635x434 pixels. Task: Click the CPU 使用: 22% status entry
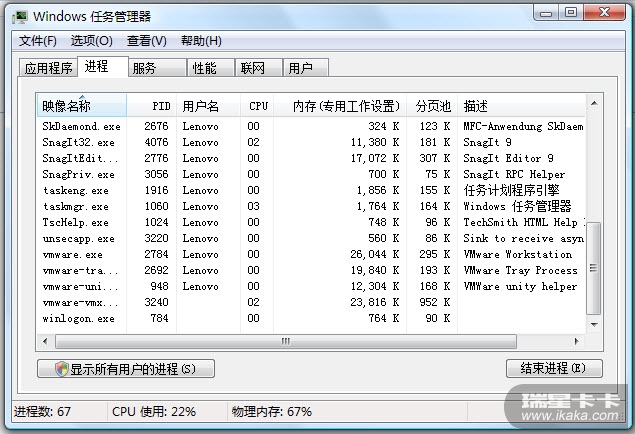(154, 412)
